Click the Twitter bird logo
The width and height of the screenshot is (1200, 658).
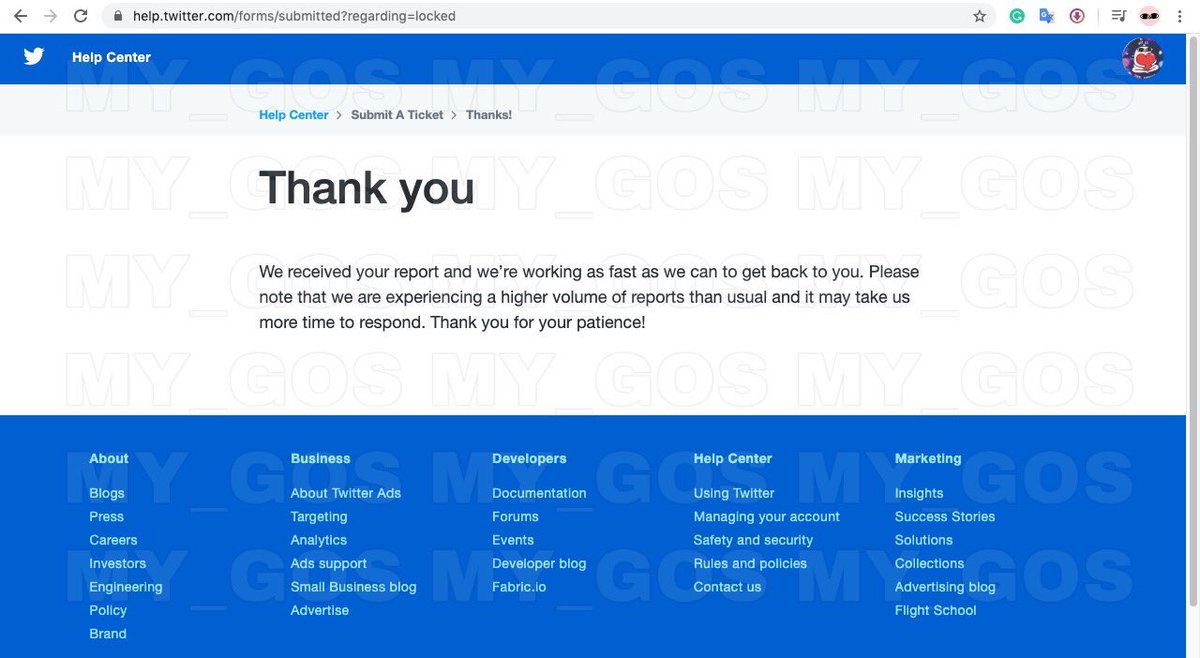tap(34, 57)
